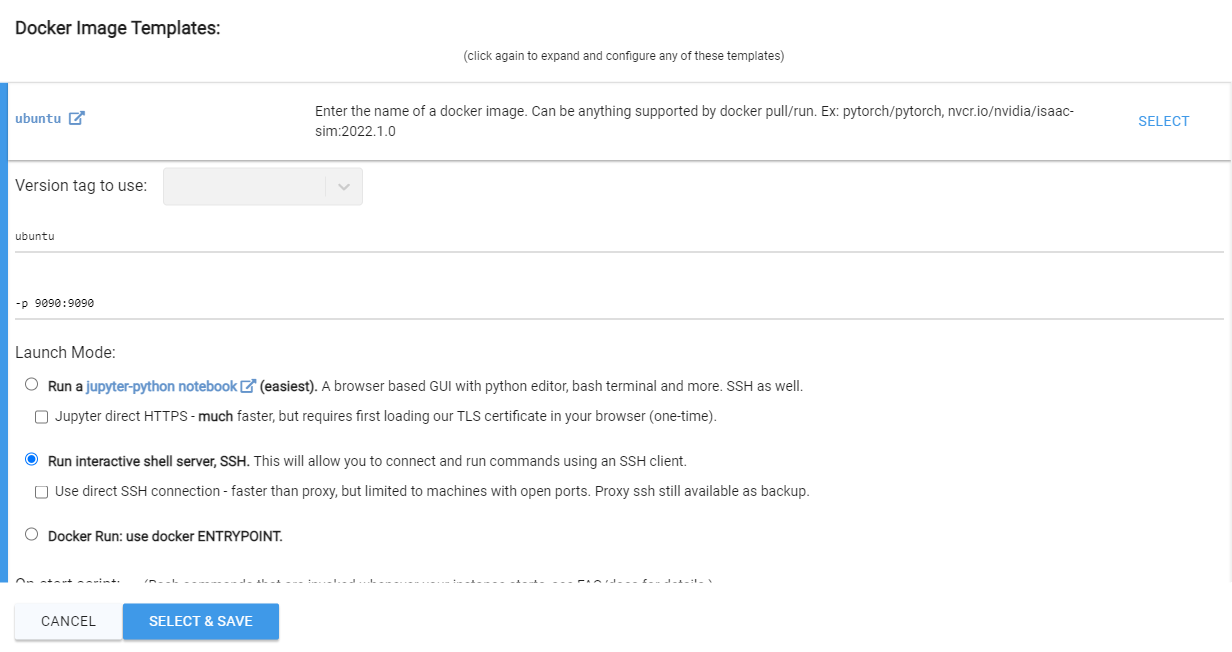Enable the Jupyter direct HTTPS checkbox
The image size is (1232, 652).
[42, 417]
